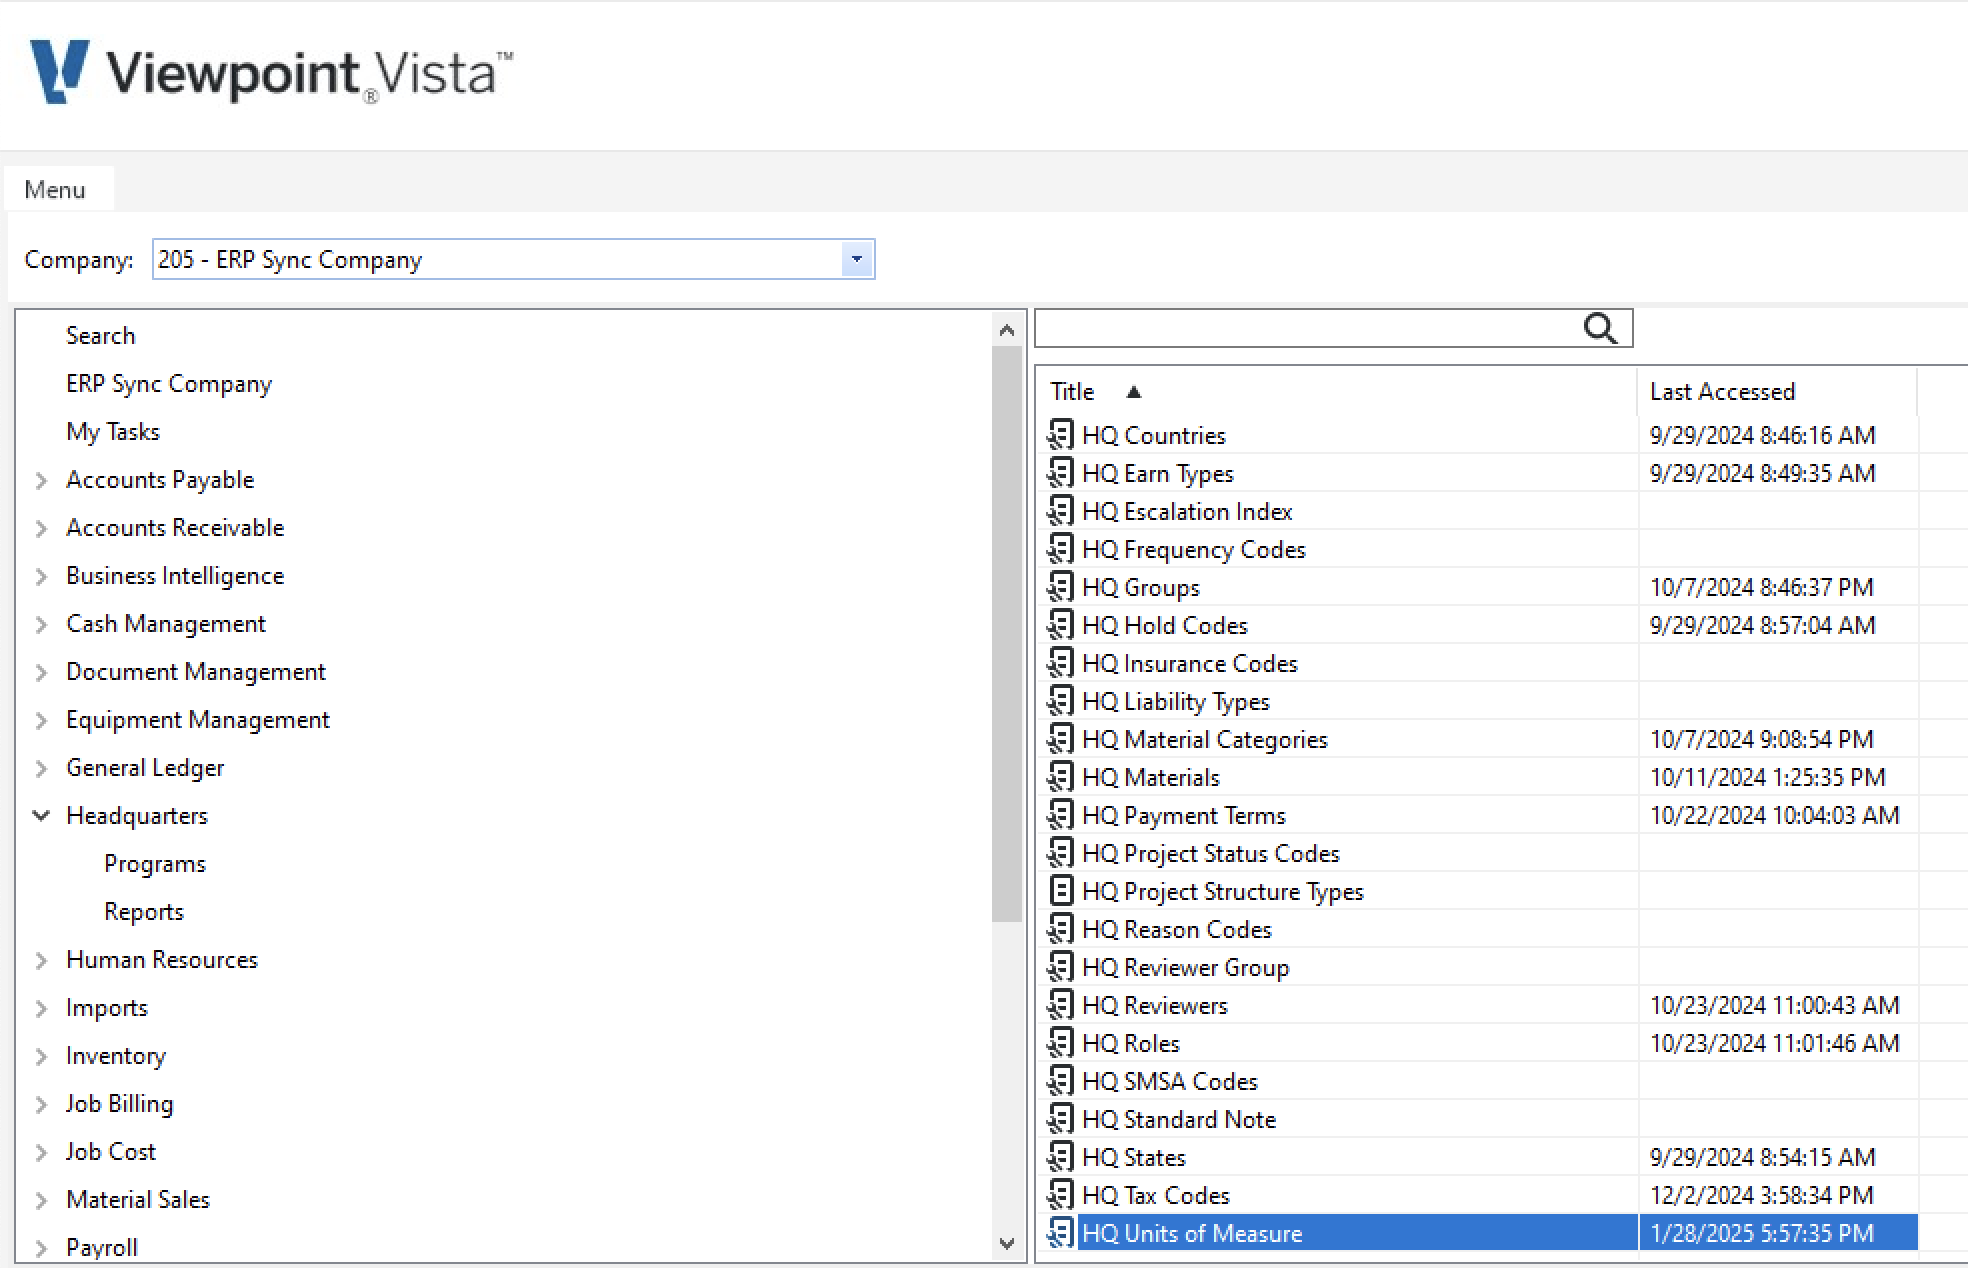Click the tree vertical scrollbar thumb

click(1007, 634)
